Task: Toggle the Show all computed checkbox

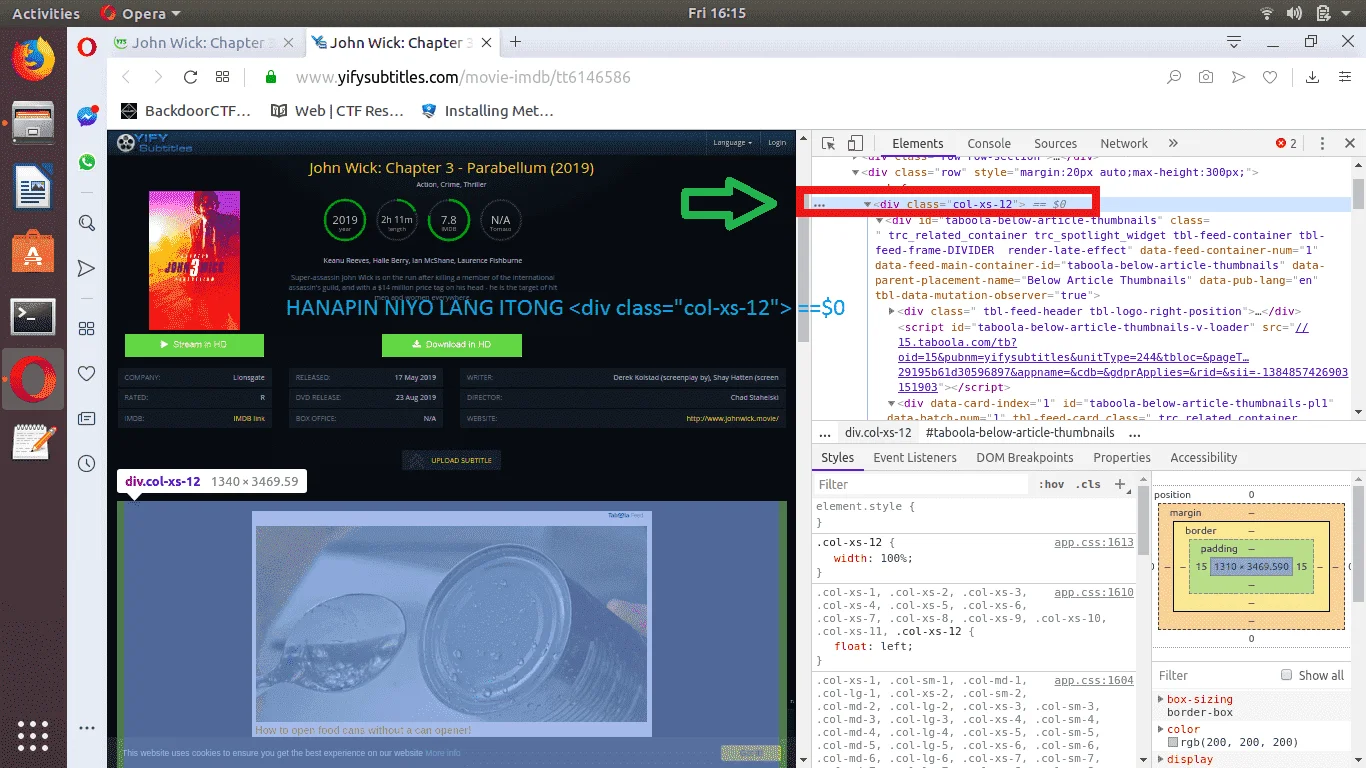Action: 1287,675
